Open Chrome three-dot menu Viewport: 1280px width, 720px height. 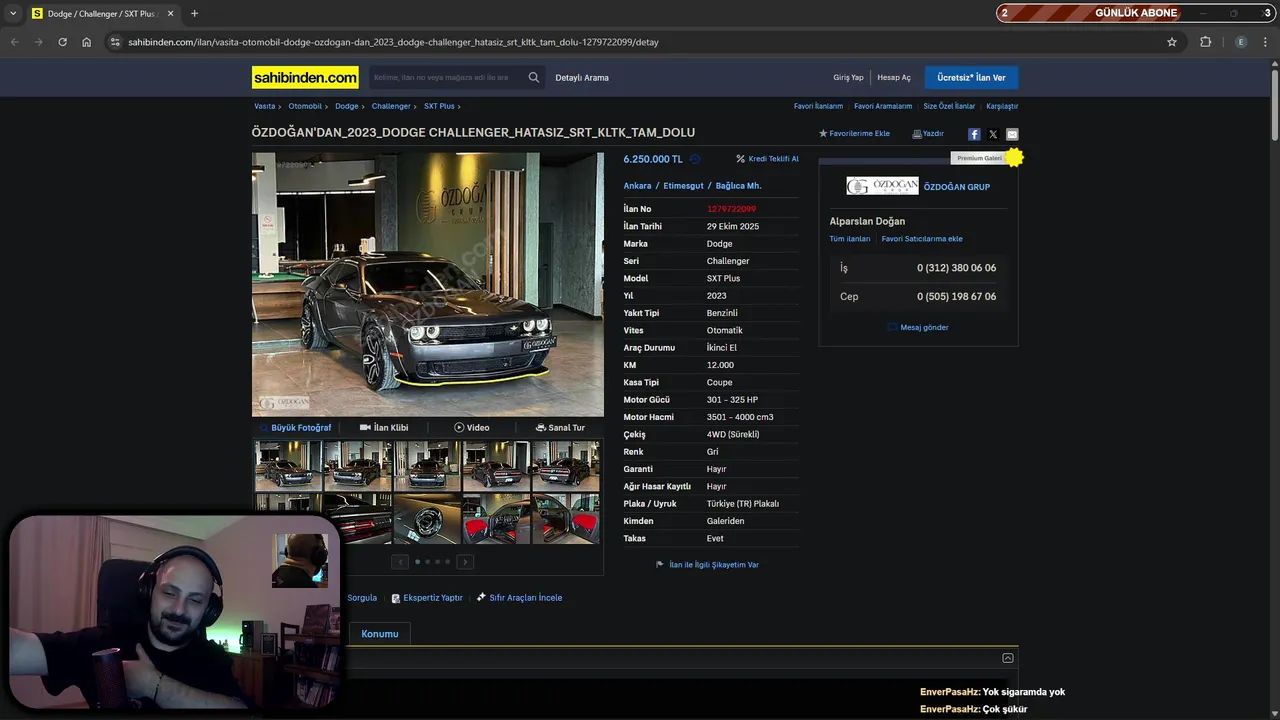pyautogui.click(x=1266, y=42)
